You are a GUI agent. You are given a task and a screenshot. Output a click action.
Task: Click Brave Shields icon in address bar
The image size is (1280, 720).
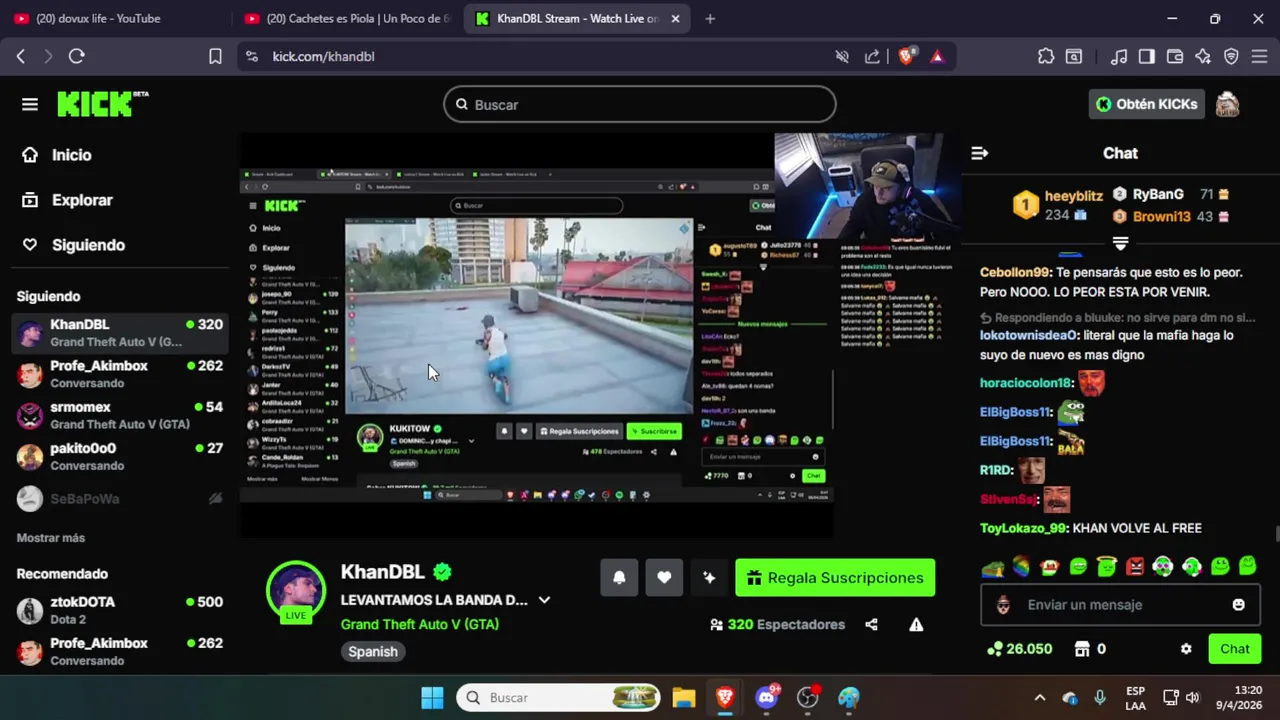(x=907, y=57)
